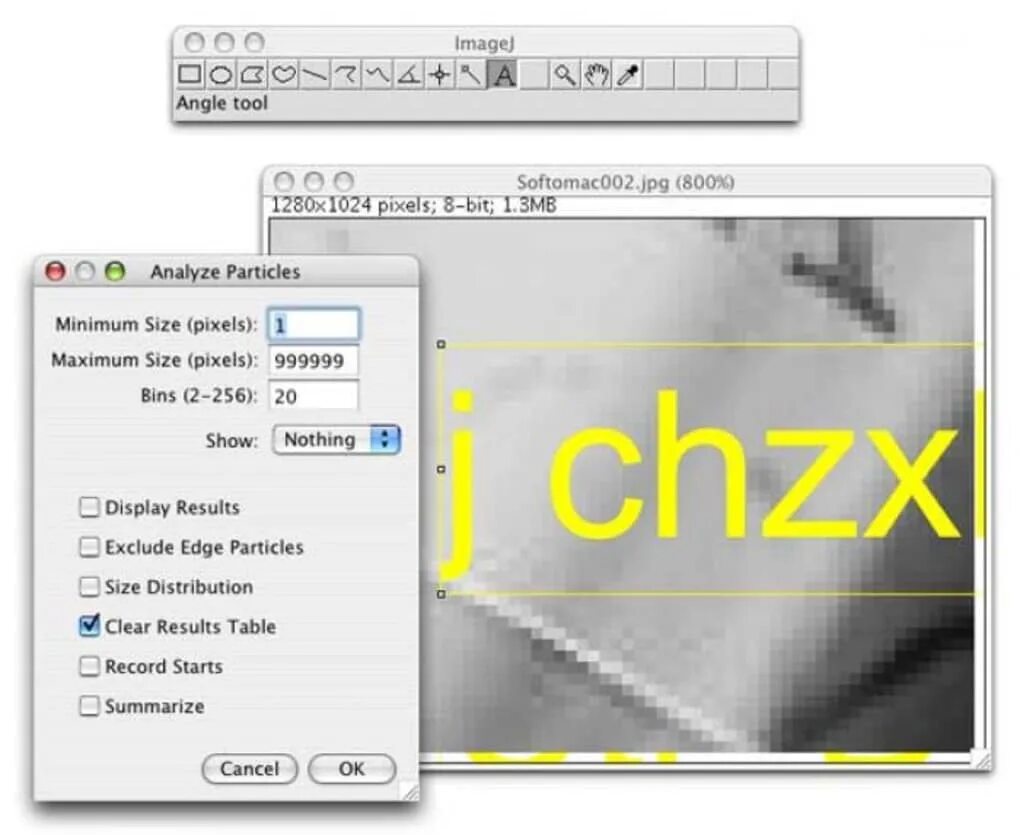The image size is (1020, 835).
Task: Select the Oval selection tool
Action: pyautogui.click(x=221, y=75)
